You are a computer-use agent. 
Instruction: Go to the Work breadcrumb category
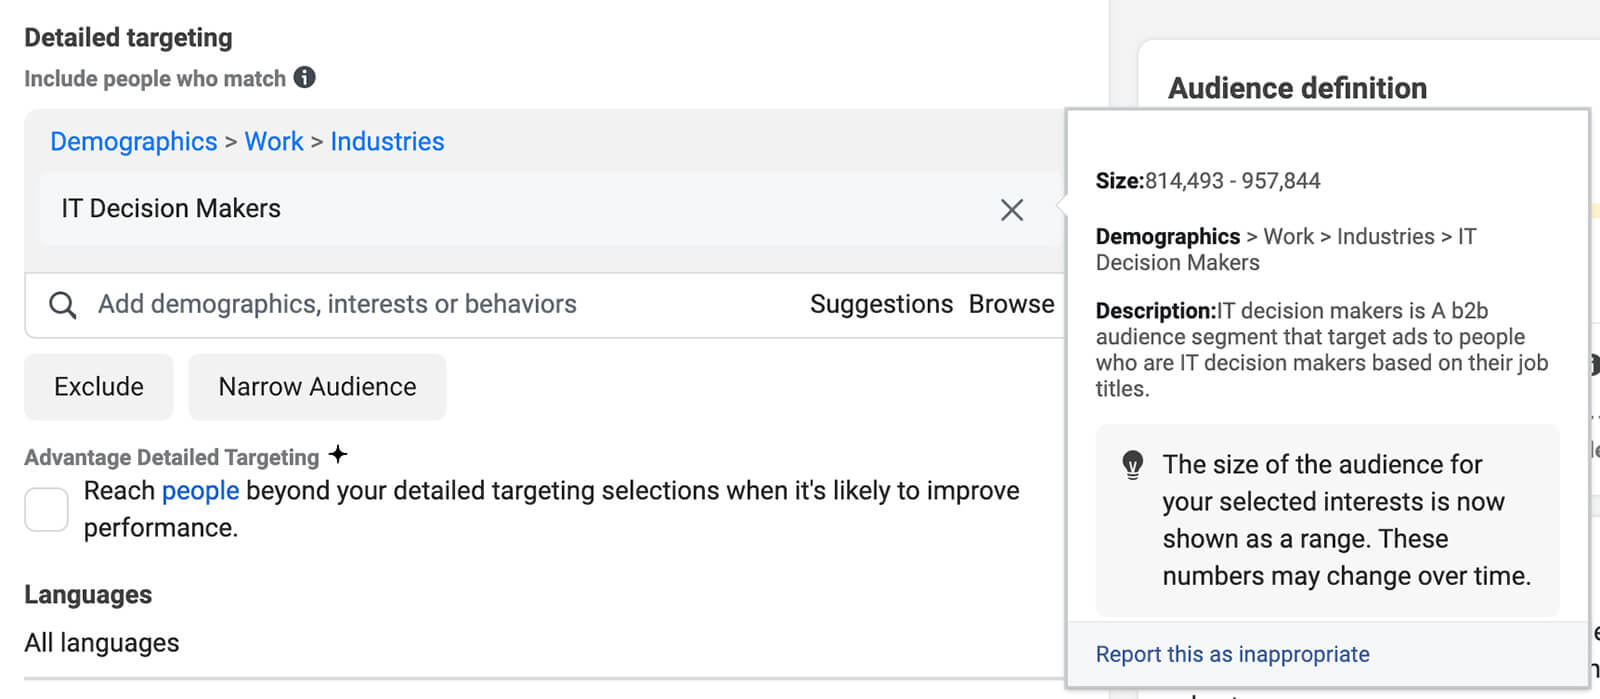coord(274,142)
